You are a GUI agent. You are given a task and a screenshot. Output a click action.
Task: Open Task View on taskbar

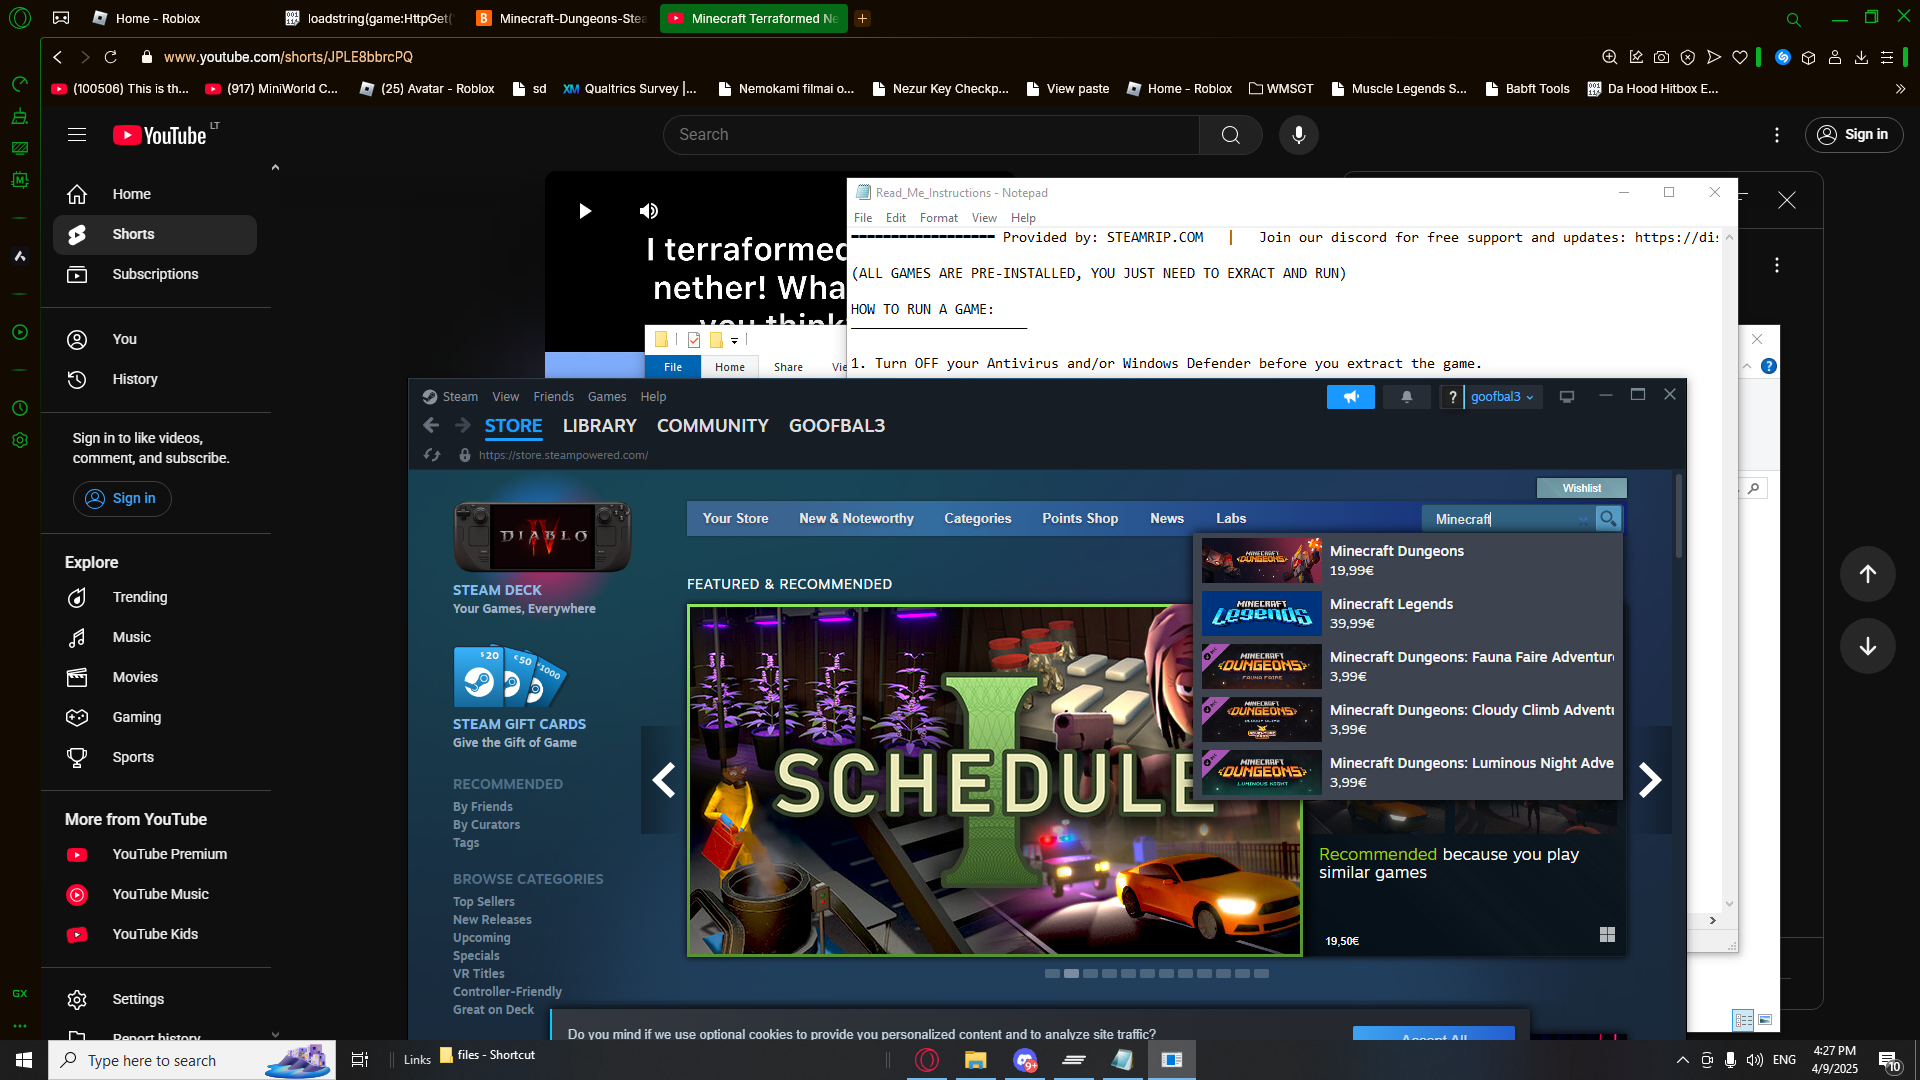tap(360, 1060)
